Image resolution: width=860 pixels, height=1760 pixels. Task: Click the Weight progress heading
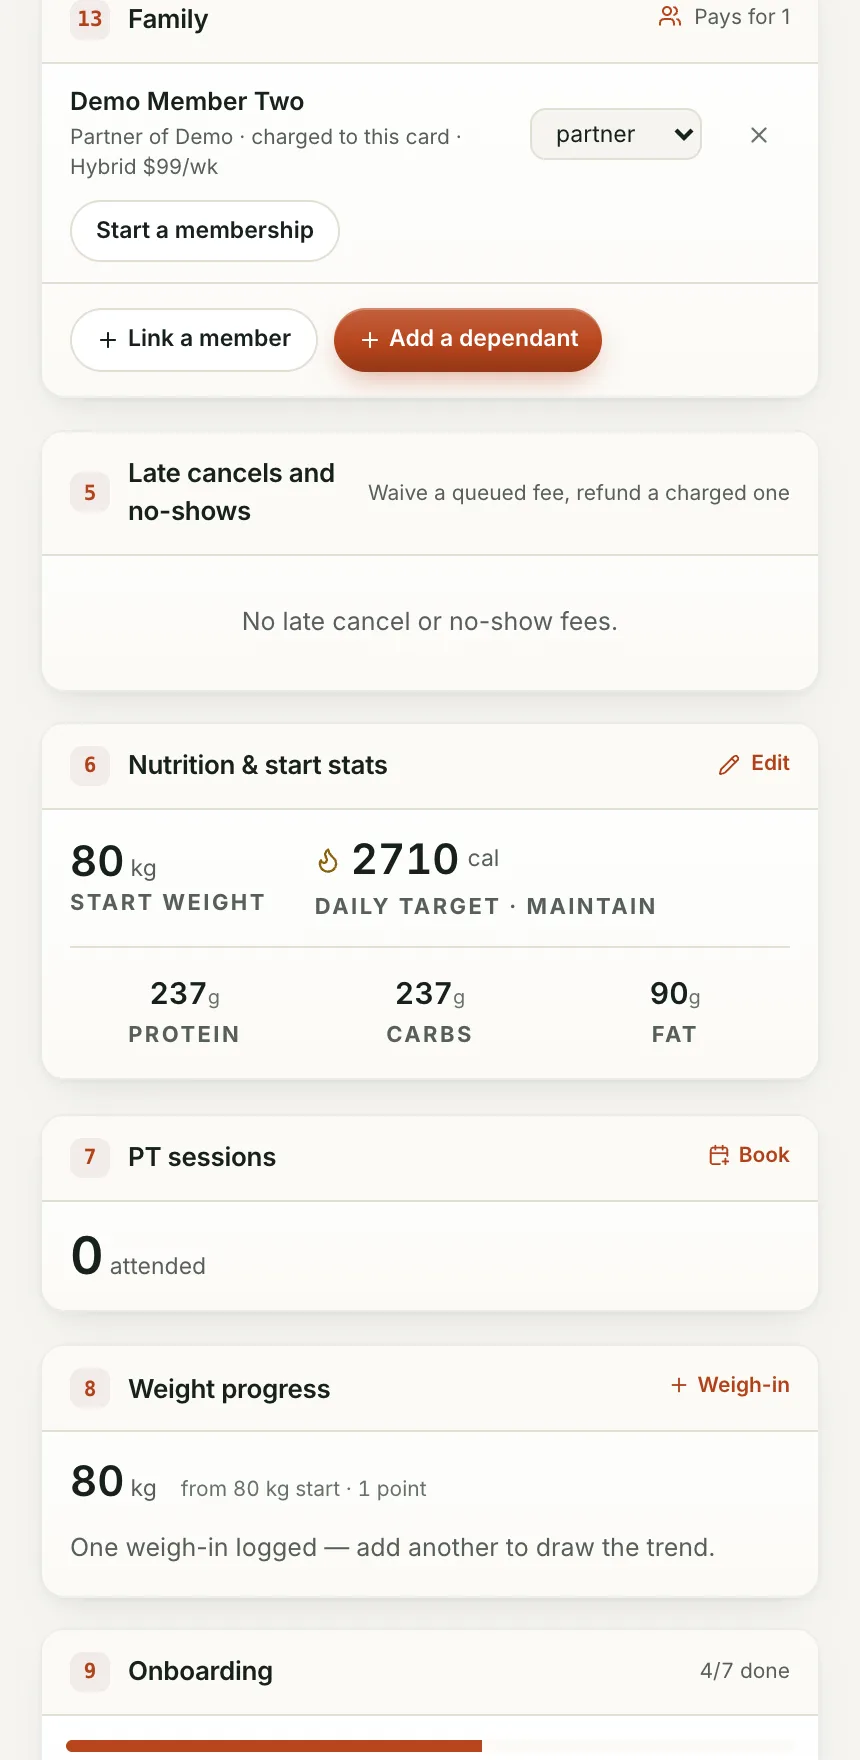229,1389
